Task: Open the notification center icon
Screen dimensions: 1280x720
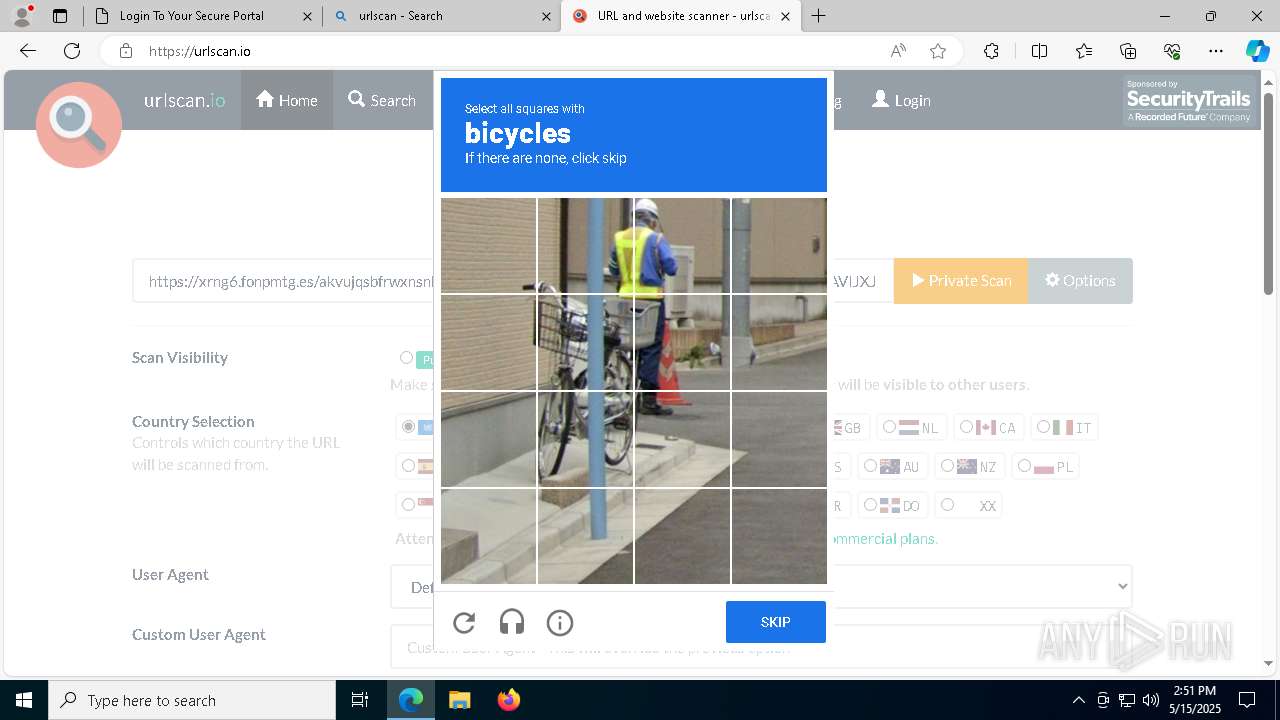Action: pos(1247,700)
